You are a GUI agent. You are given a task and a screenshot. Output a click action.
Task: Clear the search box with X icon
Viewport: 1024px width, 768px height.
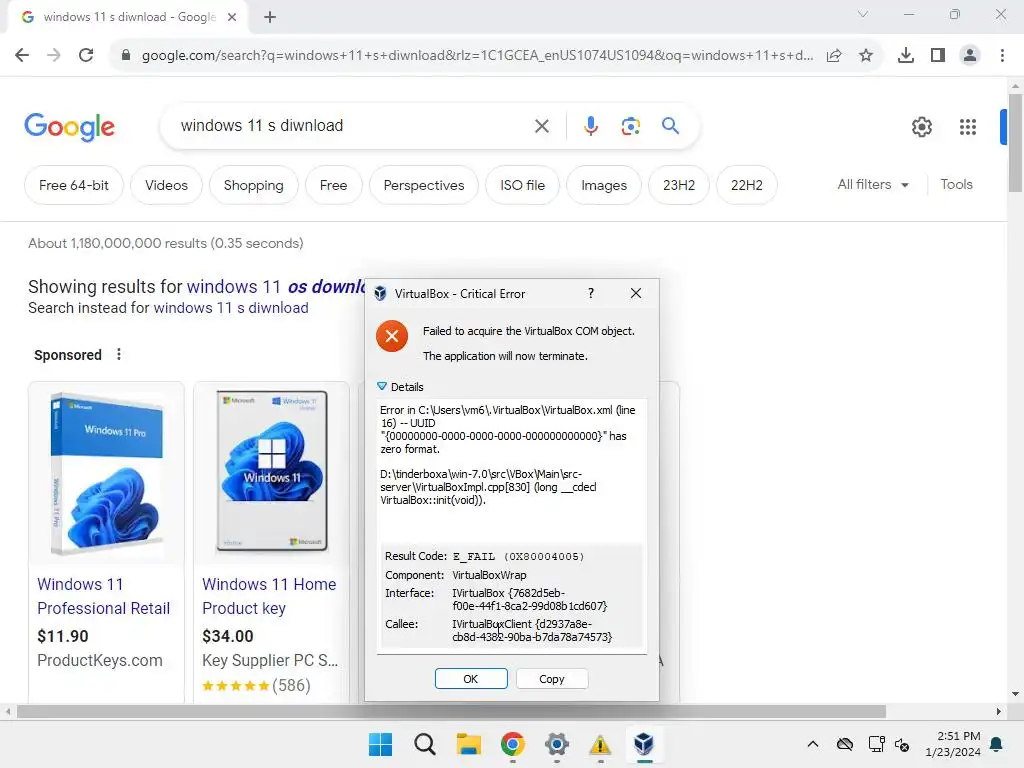click(542, 126)
